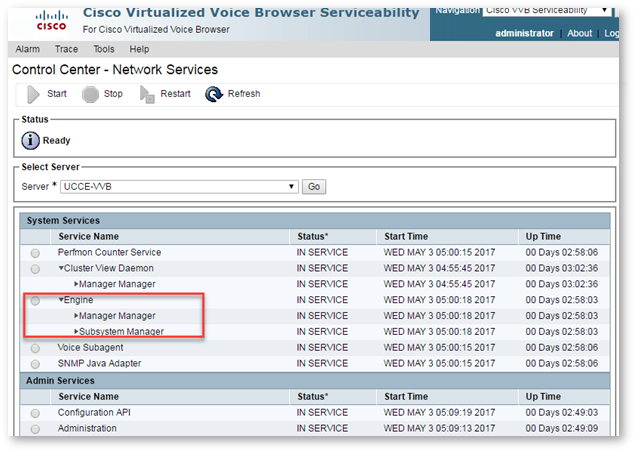Click Cluster View Daemon start time cell

tap(439, 268)
